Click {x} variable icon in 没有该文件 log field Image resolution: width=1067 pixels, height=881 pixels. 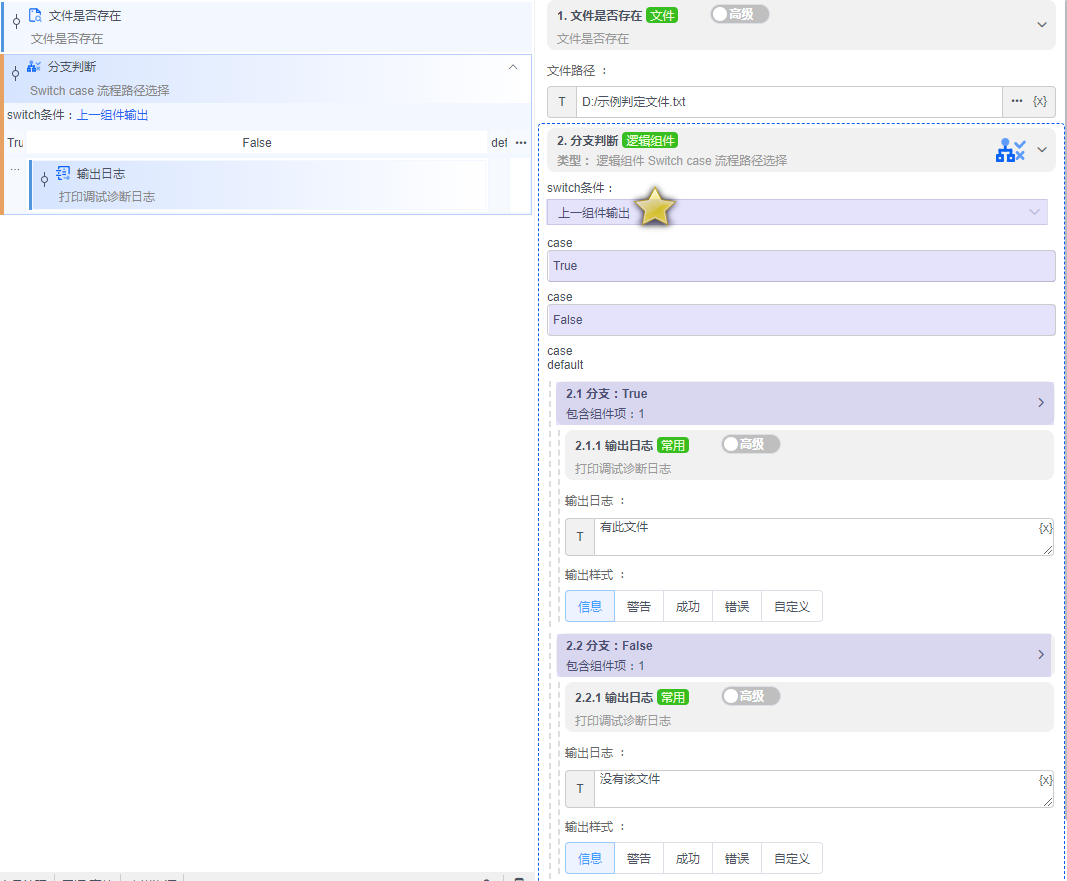[x=1045, y=779]
